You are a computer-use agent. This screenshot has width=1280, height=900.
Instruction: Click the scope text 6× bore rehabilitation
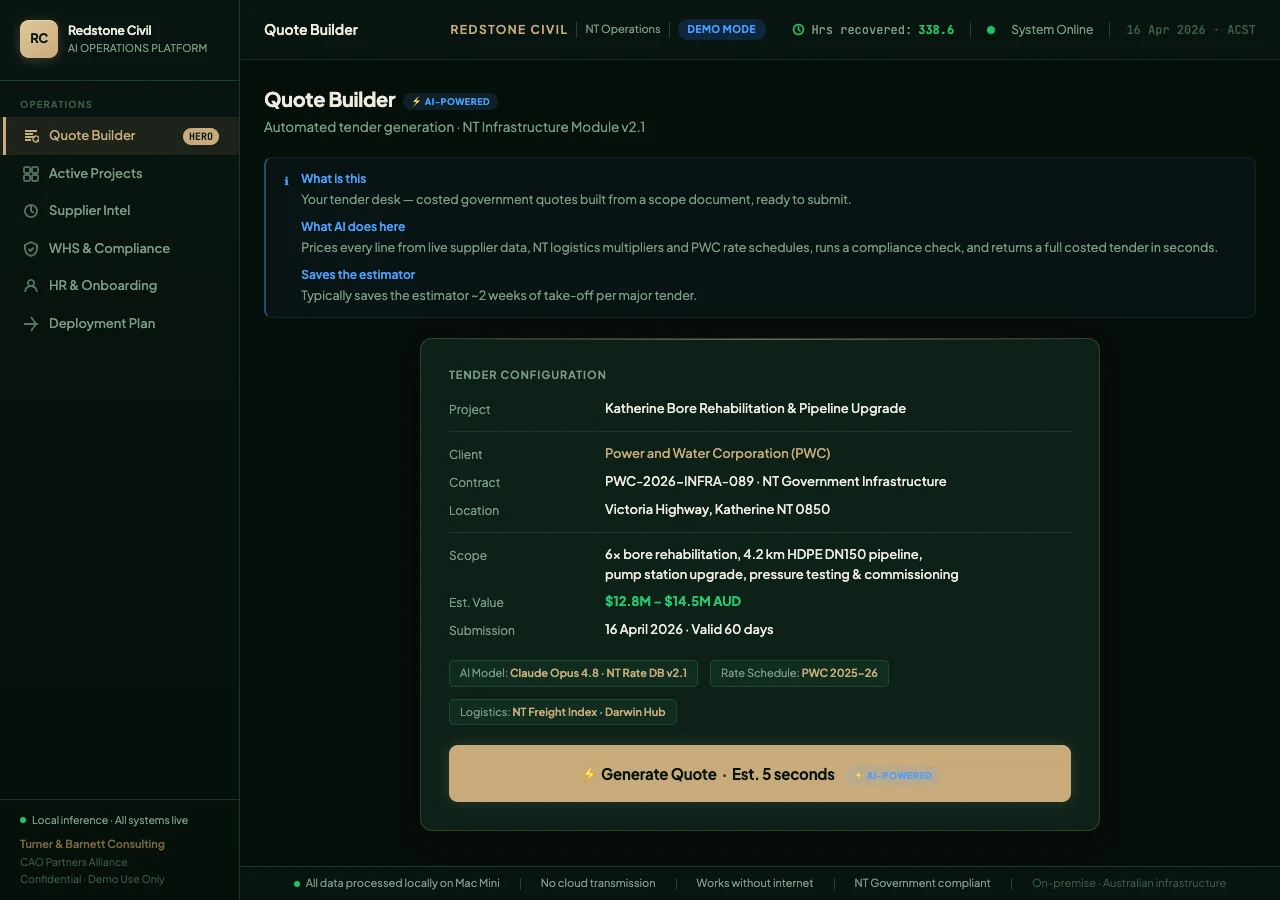coord(671,555)
